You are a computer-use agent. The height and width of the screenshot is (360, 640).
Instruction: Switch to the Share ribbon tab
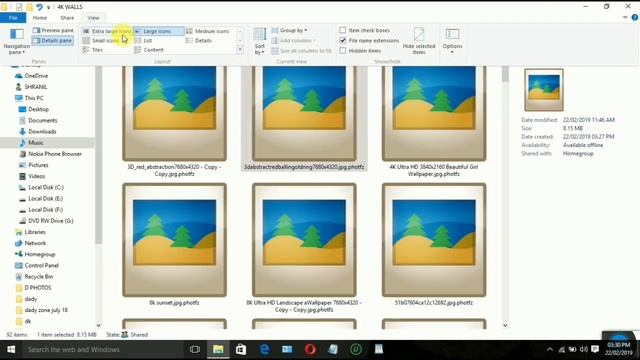[x=67, y=18]
